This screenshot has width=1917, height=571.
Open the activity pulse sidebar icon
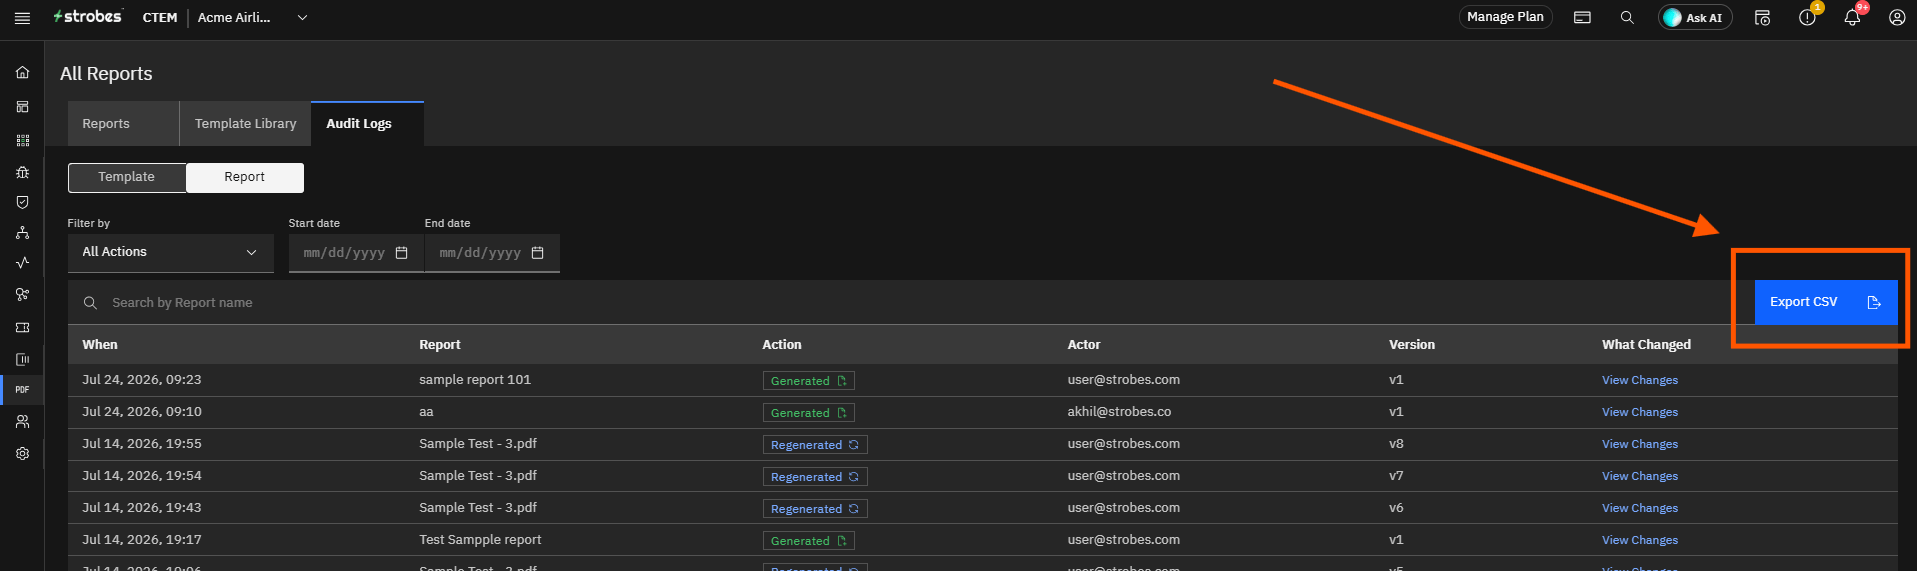(x=22, y=263)
